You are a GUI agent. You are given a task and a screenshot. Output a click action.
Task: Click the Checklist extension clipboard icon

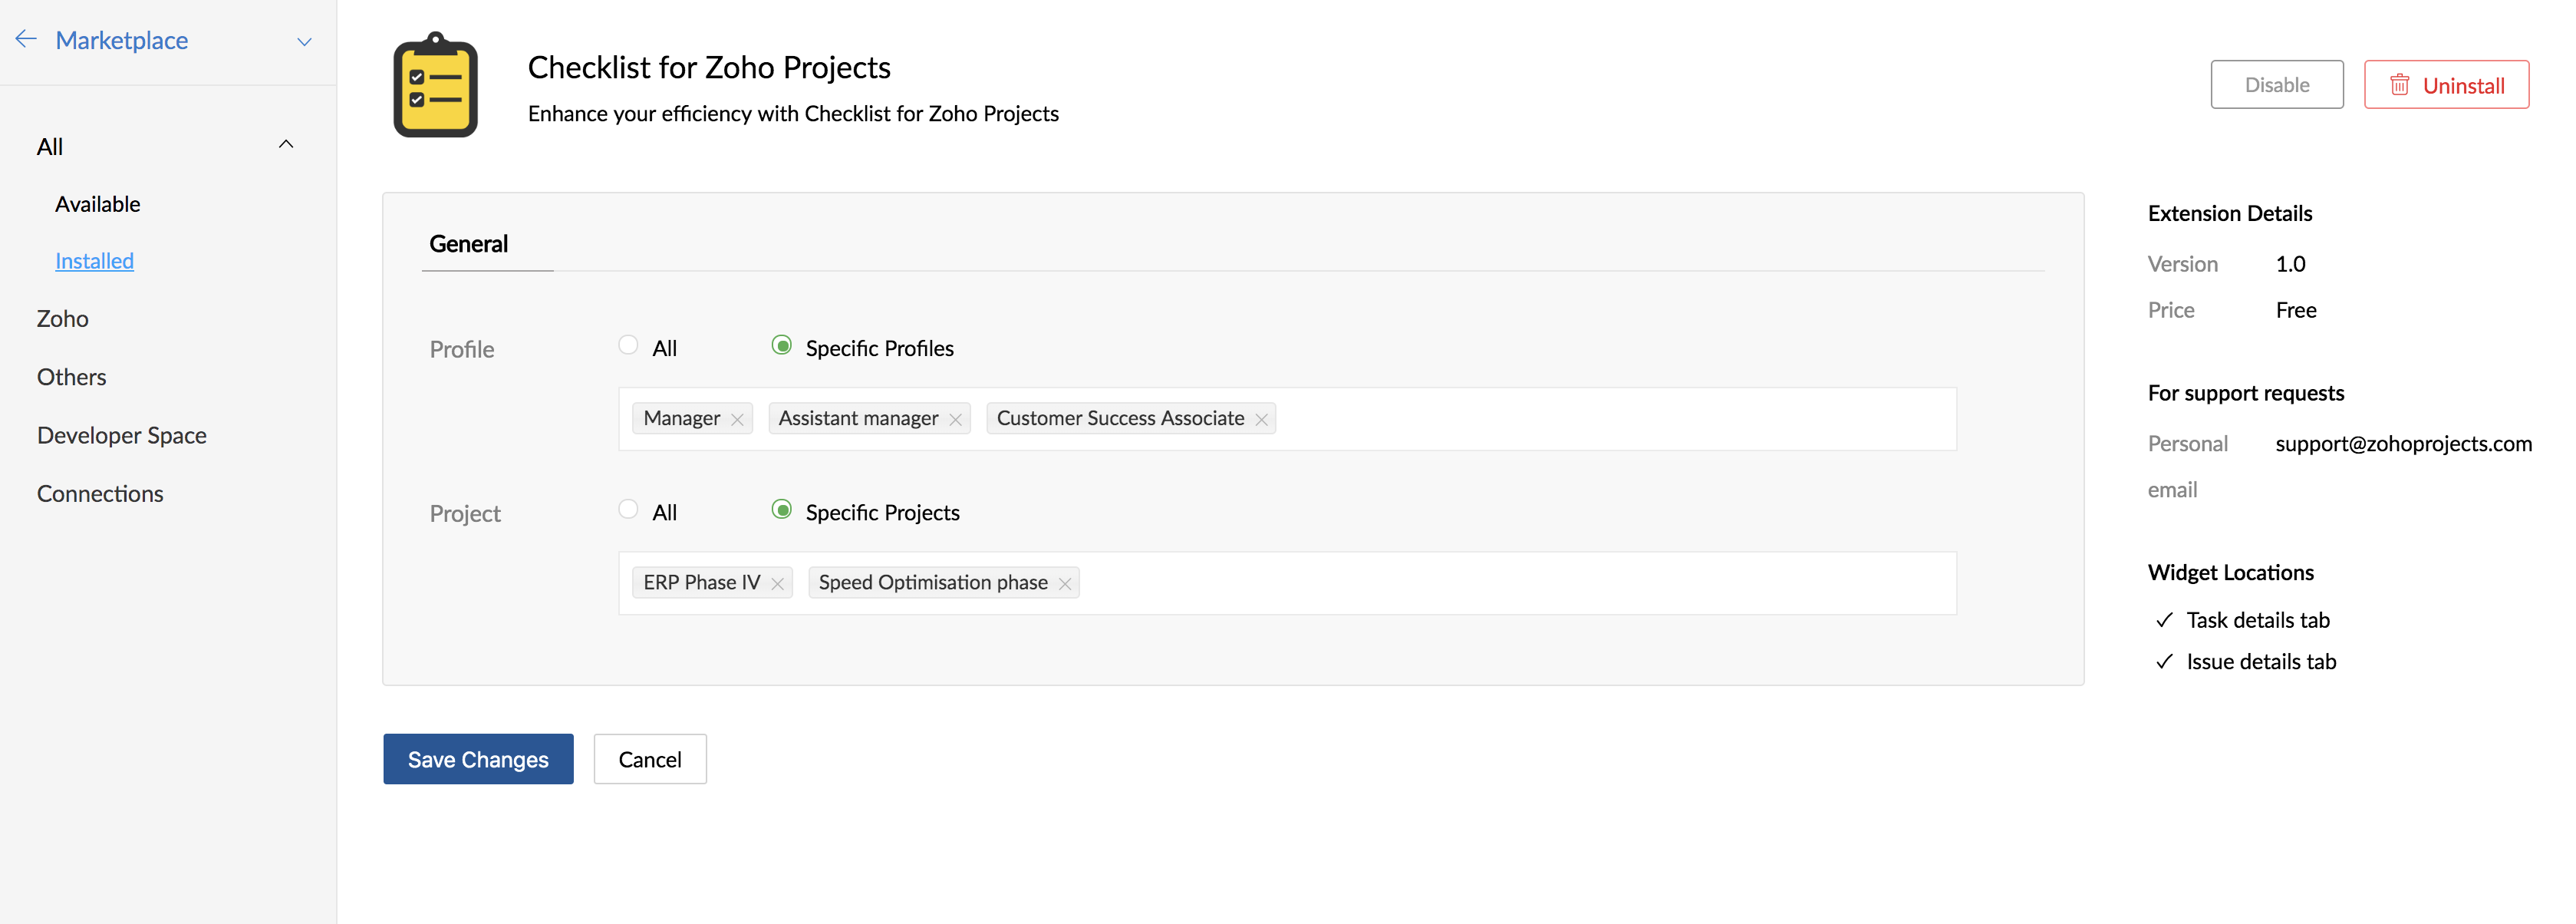pos(435,85)
